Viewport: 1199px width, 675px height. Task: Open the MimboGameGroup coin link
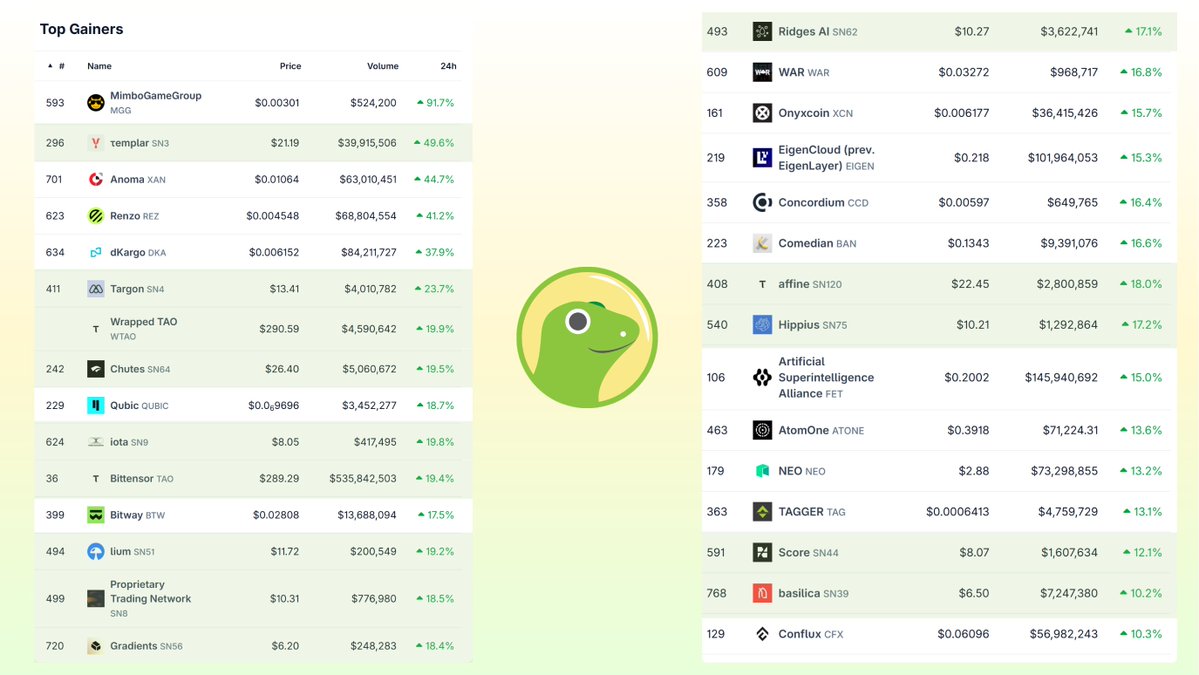[x=155, y=102]
